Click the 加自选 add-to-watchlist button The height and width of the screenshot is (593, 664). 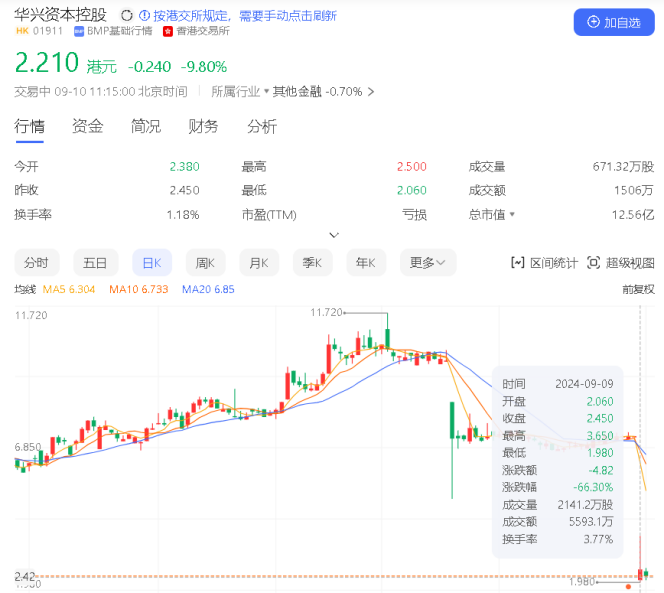click(x=614, y=22)
